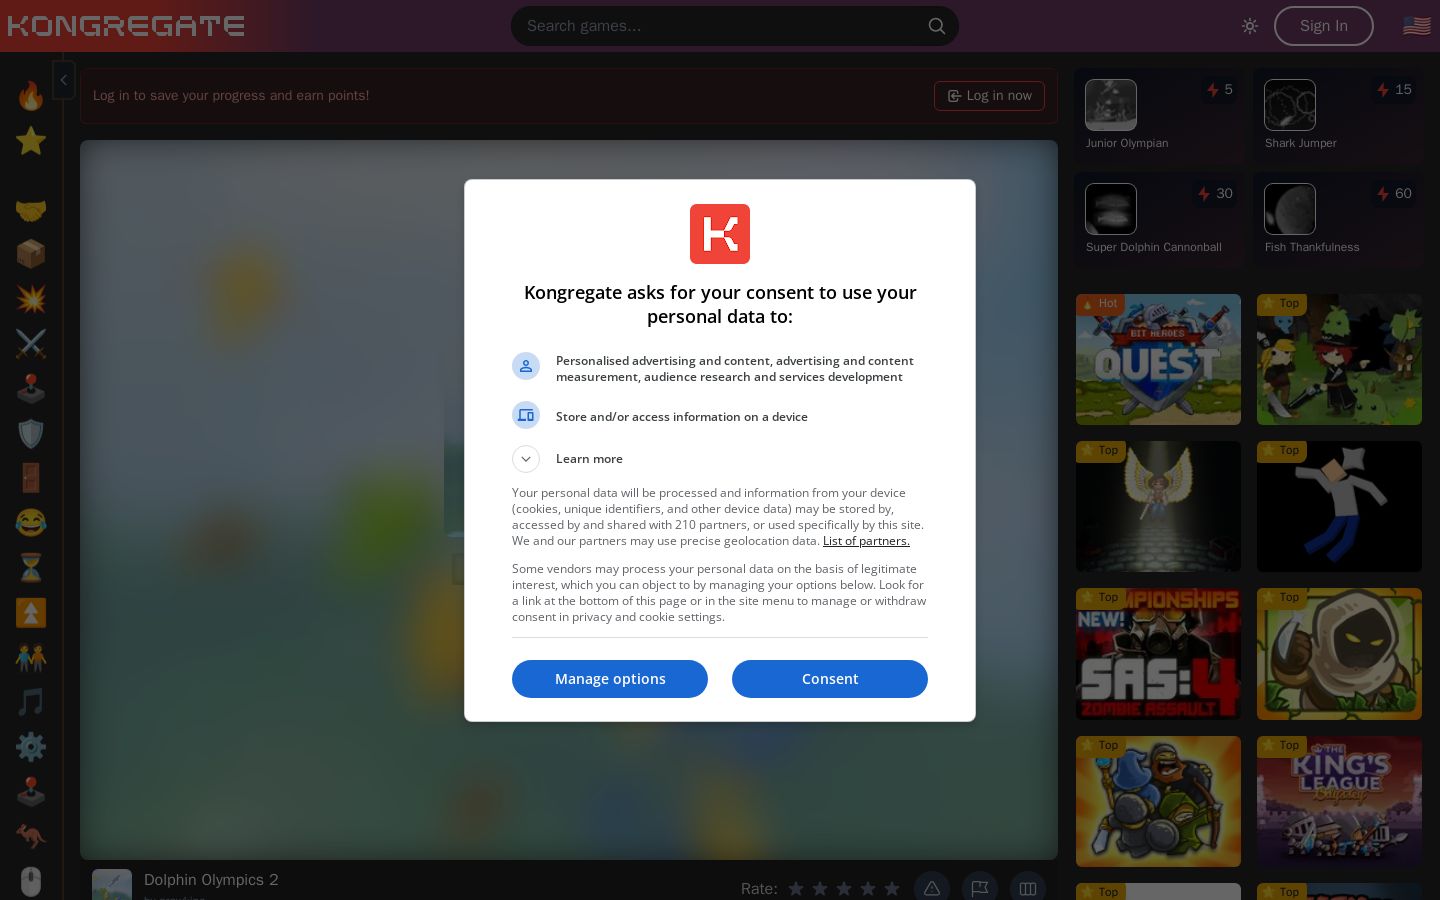Collapse the left sidebar with chevron
This screenshot has height=900, width=1440.
pos(63,80)
